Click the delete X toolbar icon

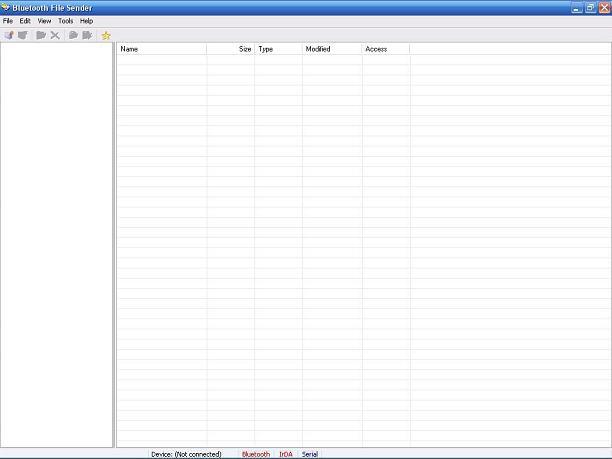[55, 36]
